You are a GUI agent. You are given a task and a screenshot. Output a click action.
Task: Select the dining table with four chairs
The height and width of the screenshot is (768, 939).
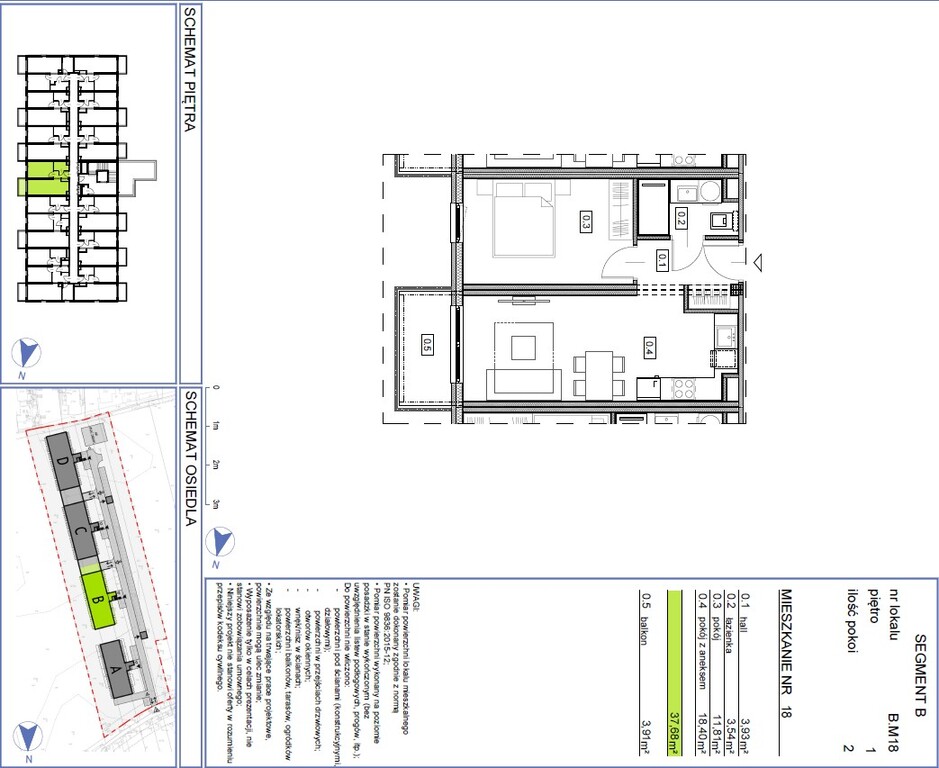pos(599,375)
